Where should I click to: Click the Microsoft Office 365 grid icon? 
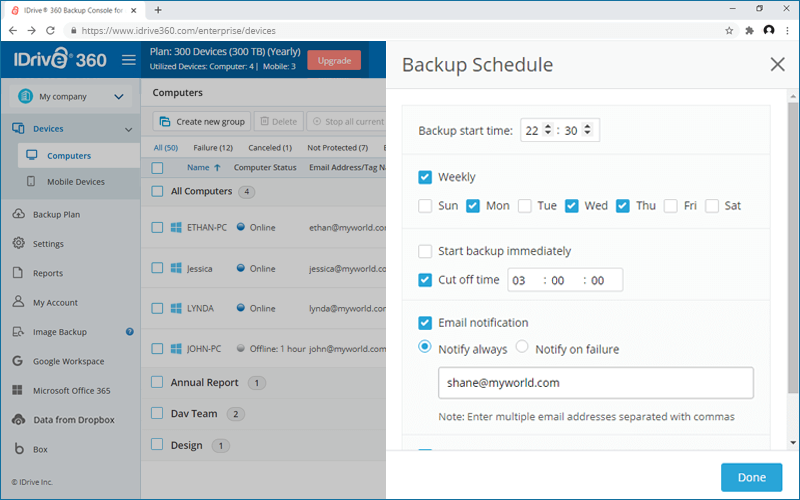(x=17, y=390)
